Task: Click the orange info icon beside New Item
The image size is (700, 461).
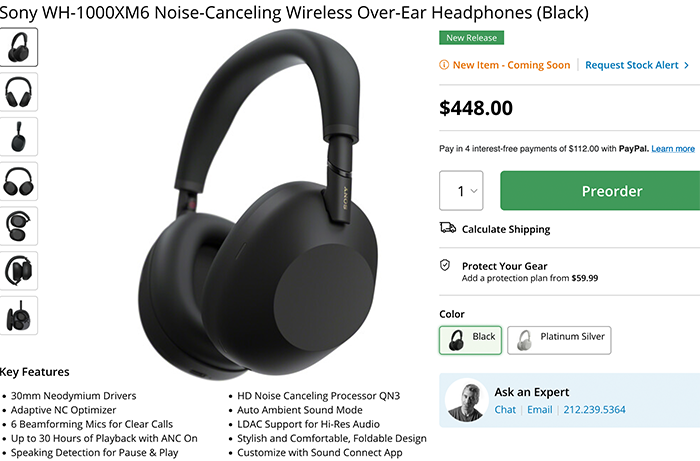Action: coord(444,65)
